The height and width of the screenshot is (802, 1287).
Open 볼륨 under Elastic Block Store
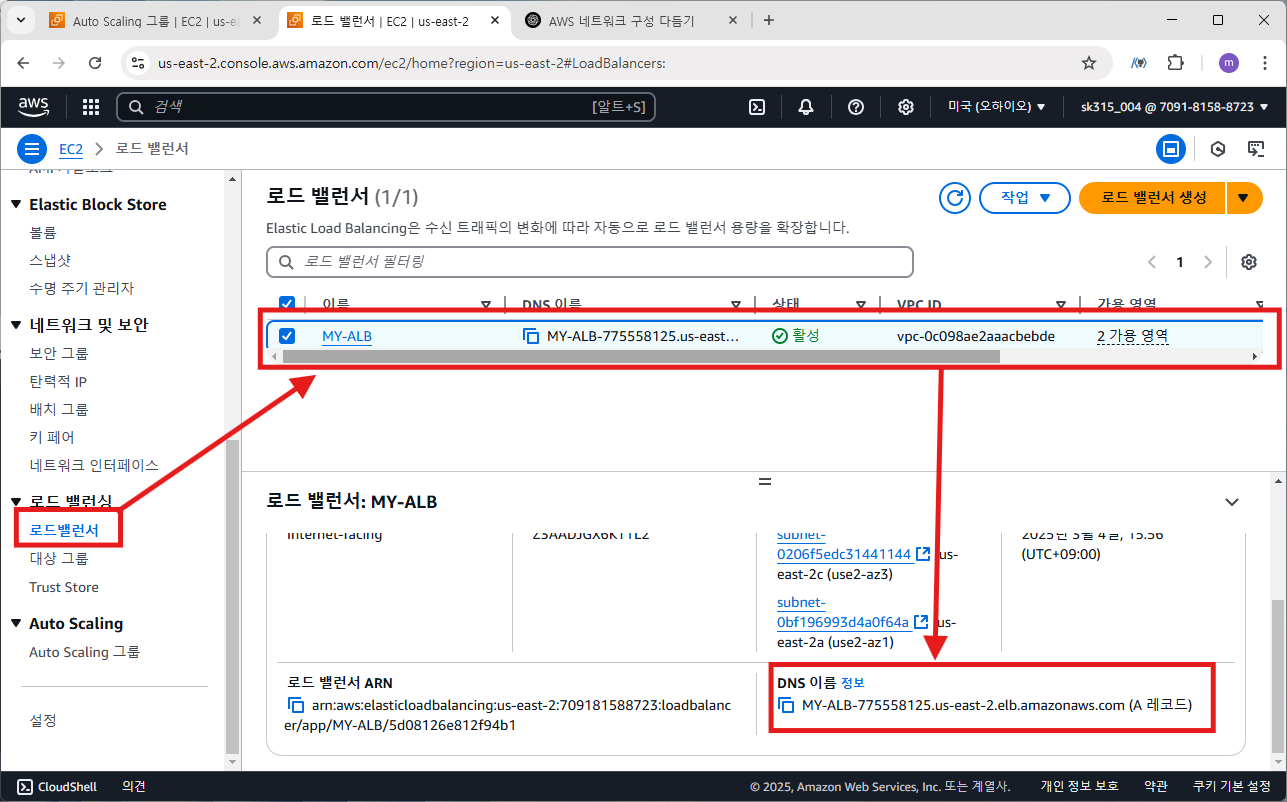[x=43, y=232]
